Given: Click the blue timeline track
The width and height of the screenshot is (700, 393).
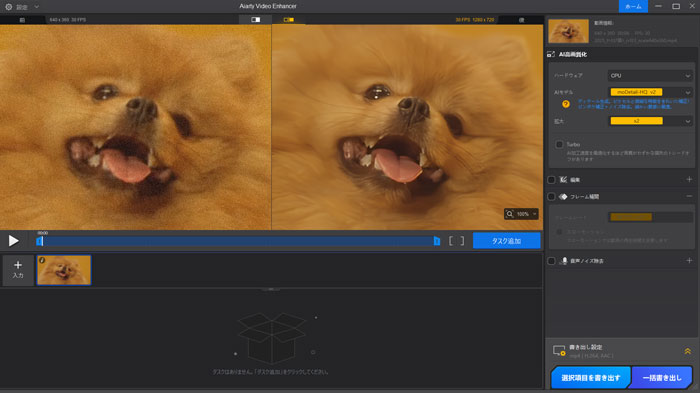Looking at the screenshot, I should pyautogui.click(x=238, y=241).
